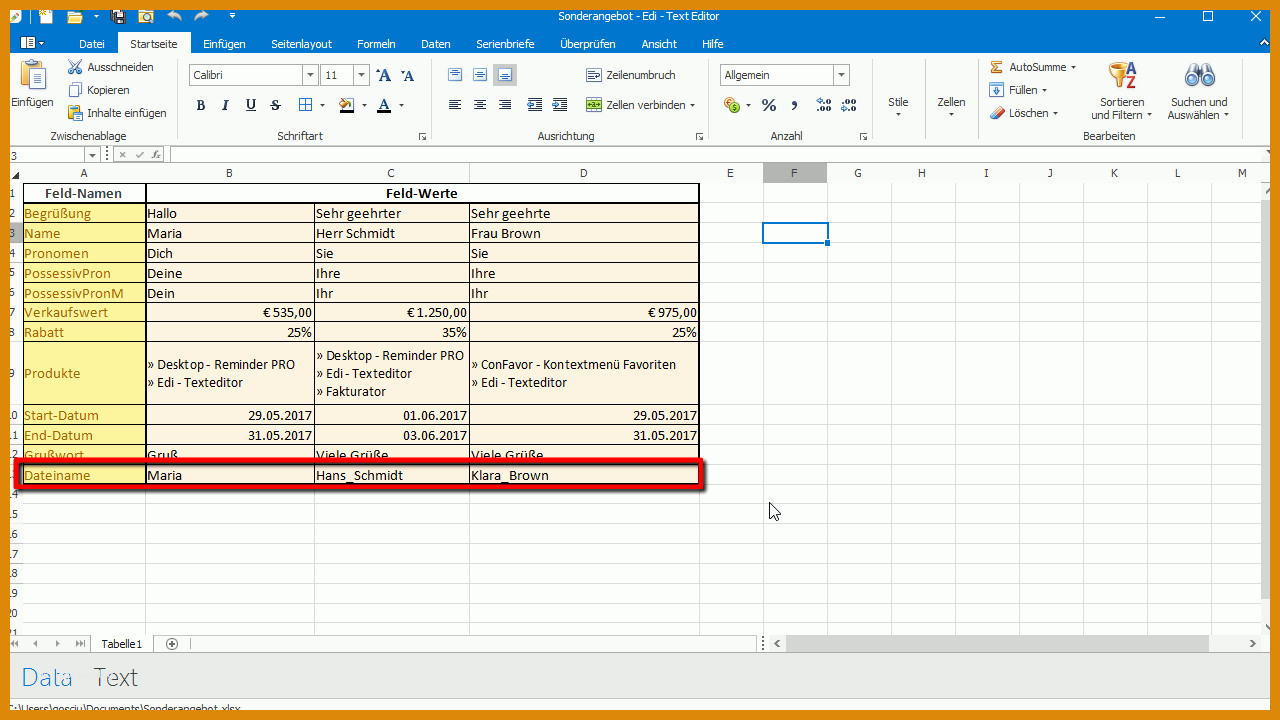Click the increase decimal places icon
Viewport: 1280px width, 720px height.
[x=824, y=105]
